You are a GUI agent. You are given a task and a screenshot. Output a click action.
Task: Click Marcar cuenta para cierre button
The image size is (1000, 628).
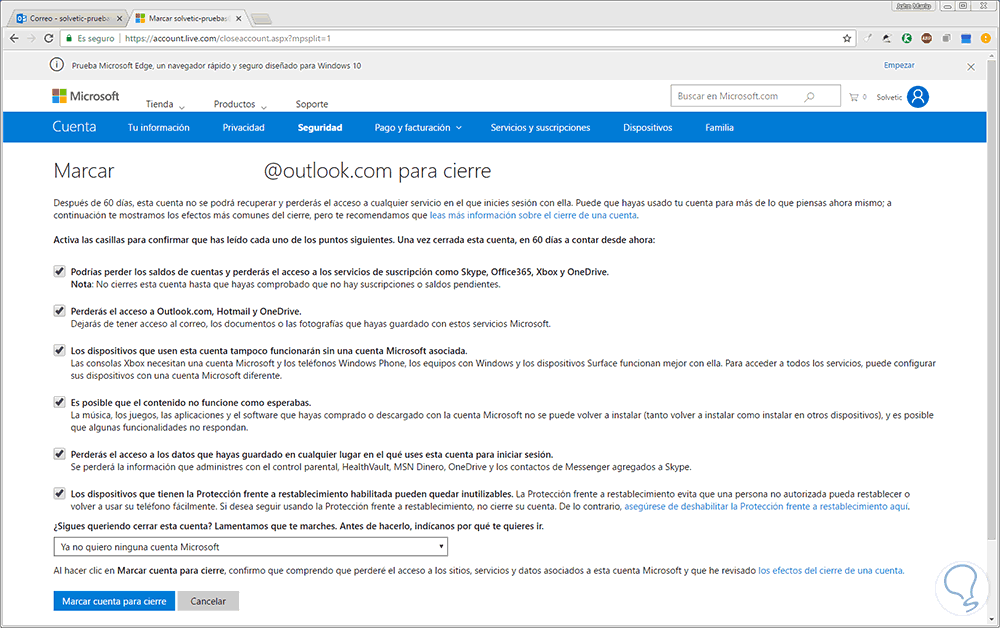click(x=114, y=601)
